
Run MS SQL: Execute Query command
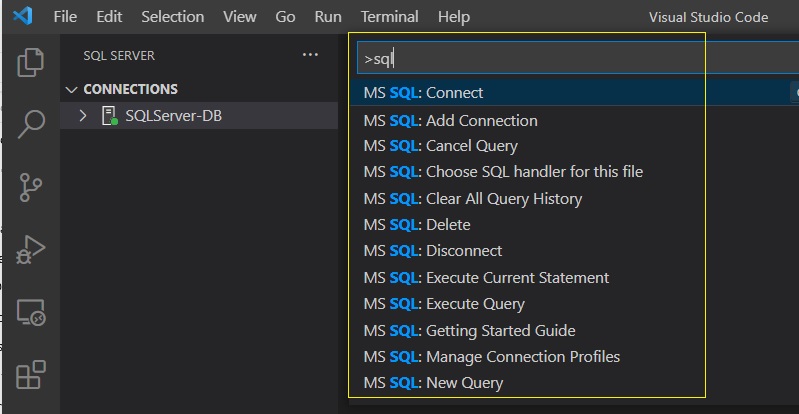(574, 304)
